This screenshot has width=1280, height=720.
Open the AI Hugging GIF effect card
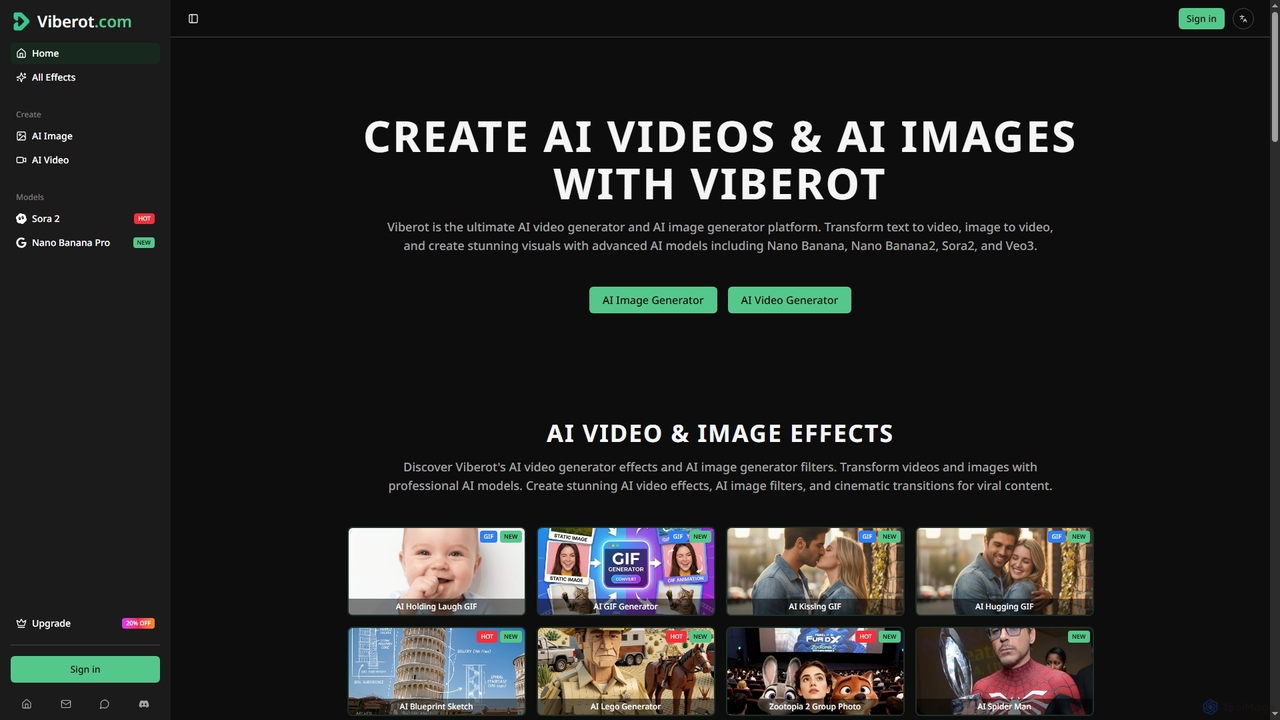[x=1005, y=571]
